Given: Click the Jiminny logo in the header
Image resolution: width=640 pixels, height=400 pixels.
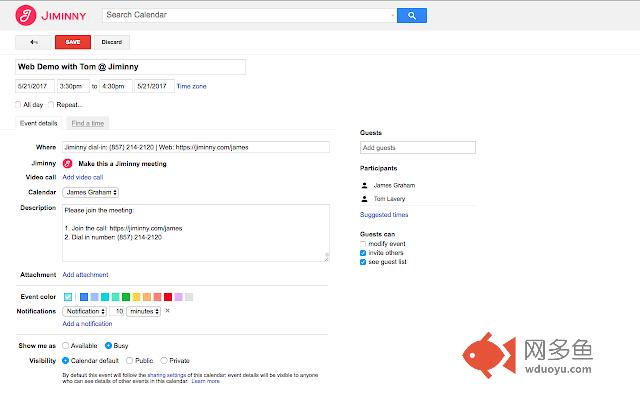Looking at the screenshot, I should pos(48,15).
